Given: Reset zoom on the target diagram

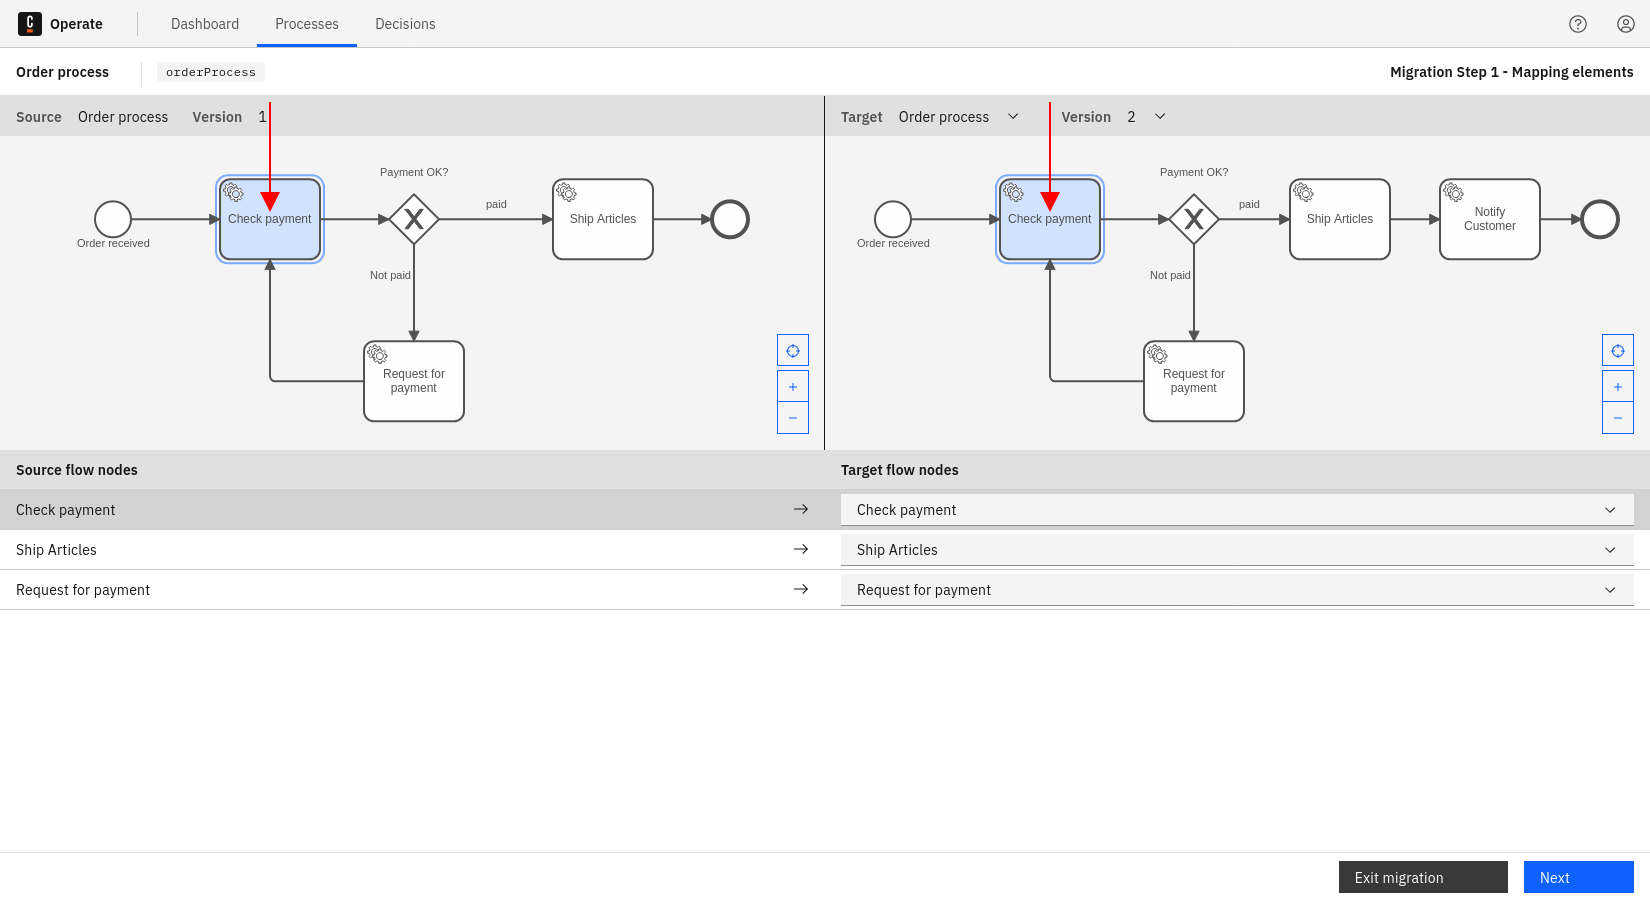Looking at the screenshot, I should pyautogui.click(x=1618, y=350).
